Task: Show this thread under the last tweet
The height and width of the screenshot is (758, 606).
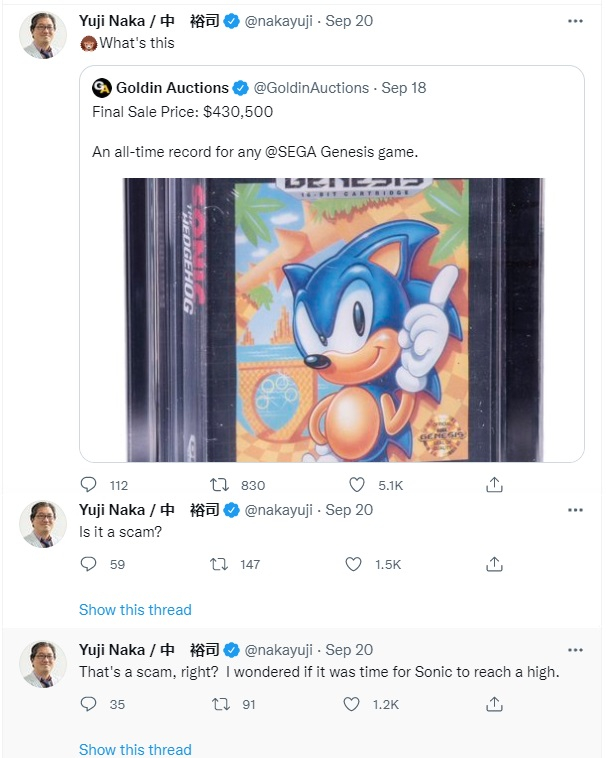Action: (135, 749)
